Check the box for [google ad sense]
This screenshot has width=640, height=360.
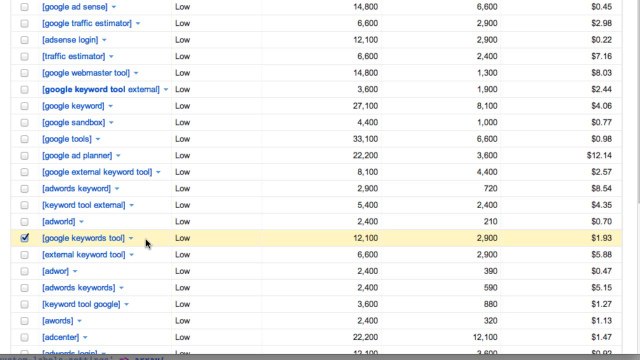(x=24, y=7)
